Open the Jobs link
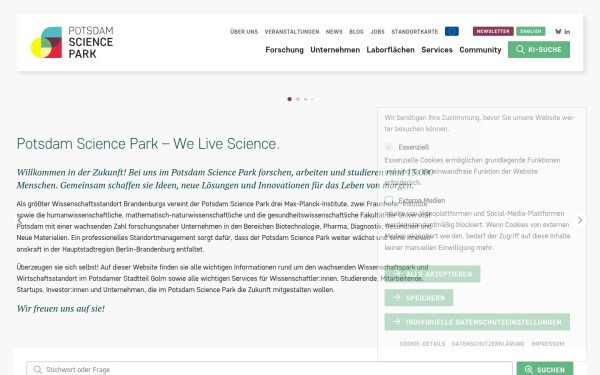Viewport: 600px width, 375px height. click(x=377, y=32)
